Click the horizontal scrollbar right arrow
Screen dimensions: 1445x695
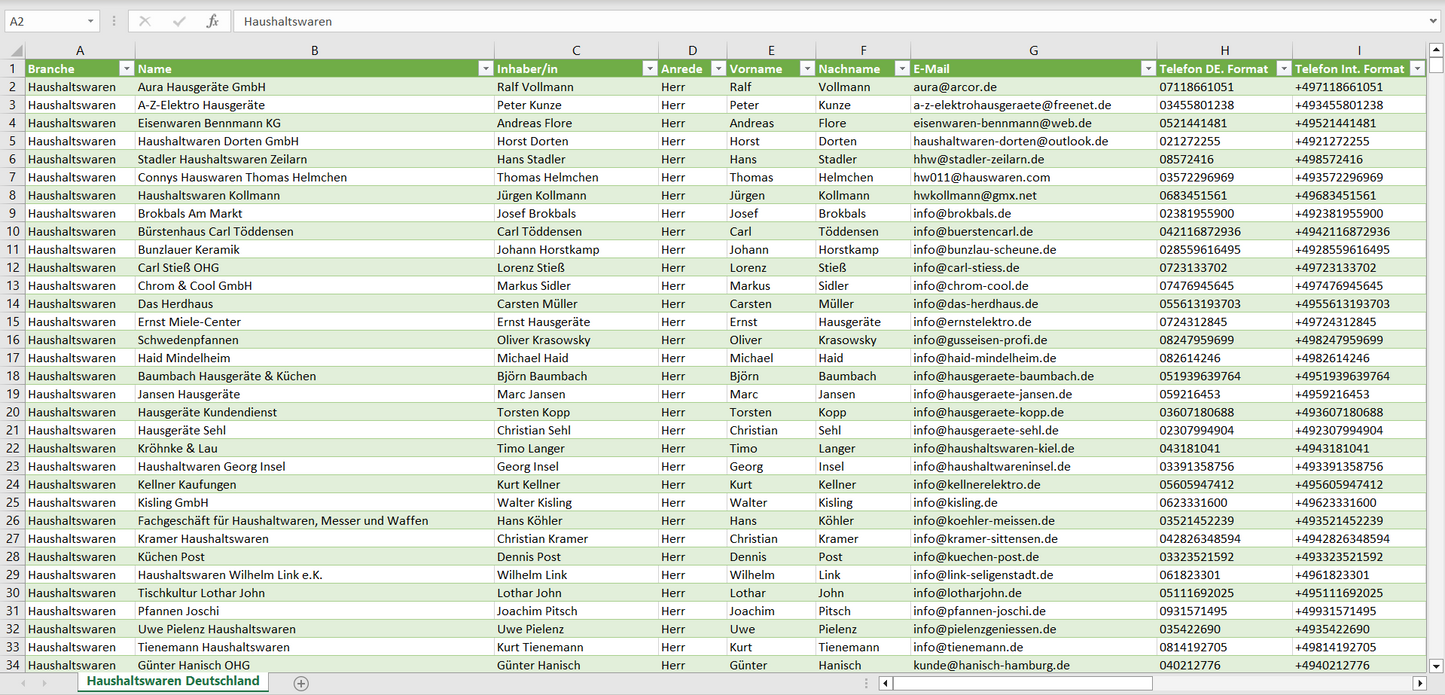coord(1419,683)
